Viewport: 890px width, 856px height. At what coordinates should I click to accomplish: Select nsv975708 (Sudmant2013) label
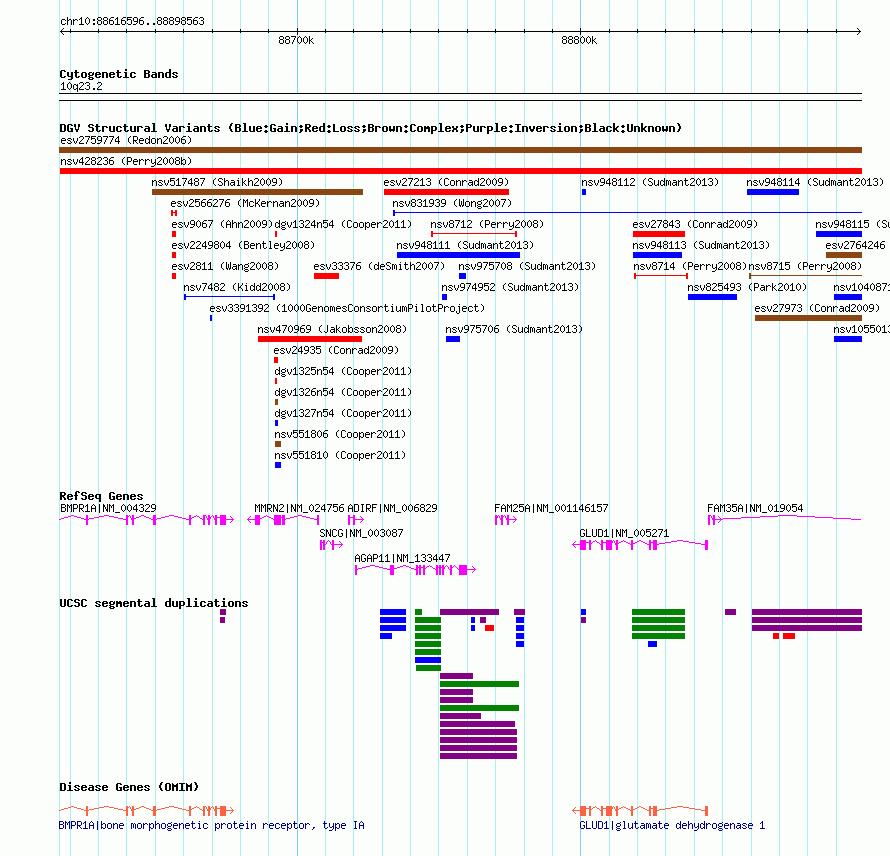527,266
